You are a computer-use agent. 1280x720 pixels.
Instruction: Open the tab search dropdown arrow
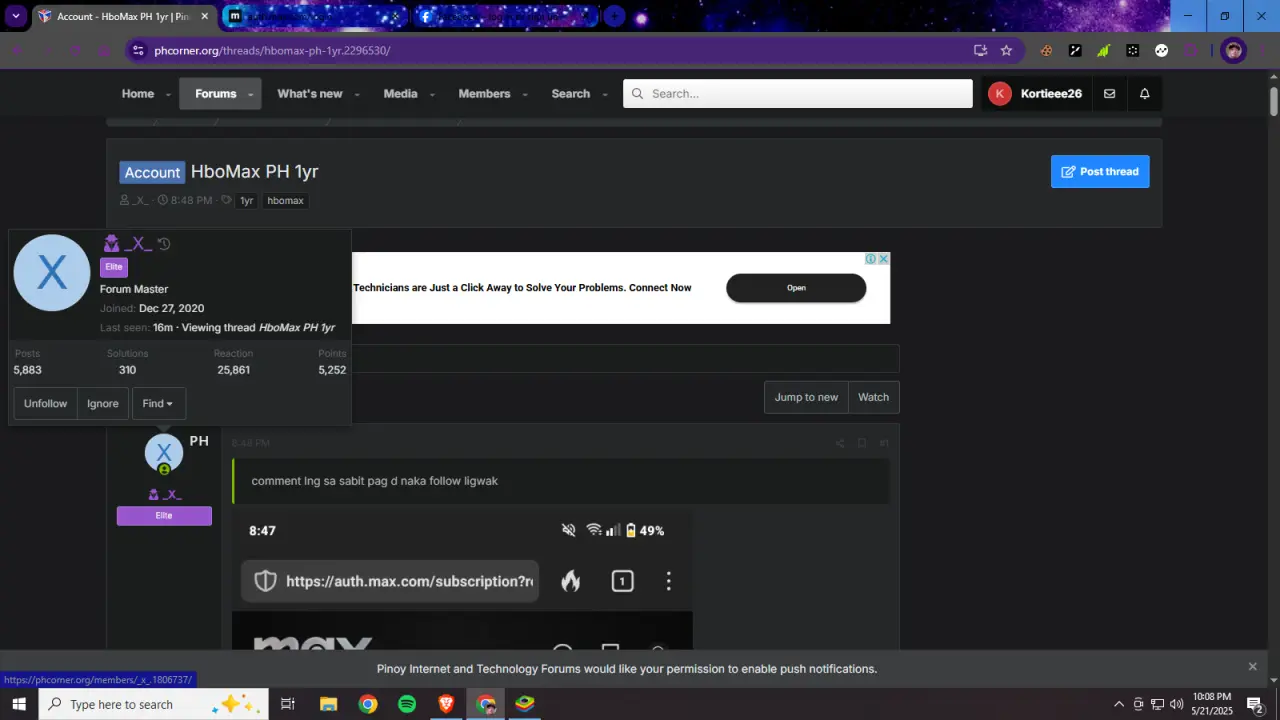16,16
